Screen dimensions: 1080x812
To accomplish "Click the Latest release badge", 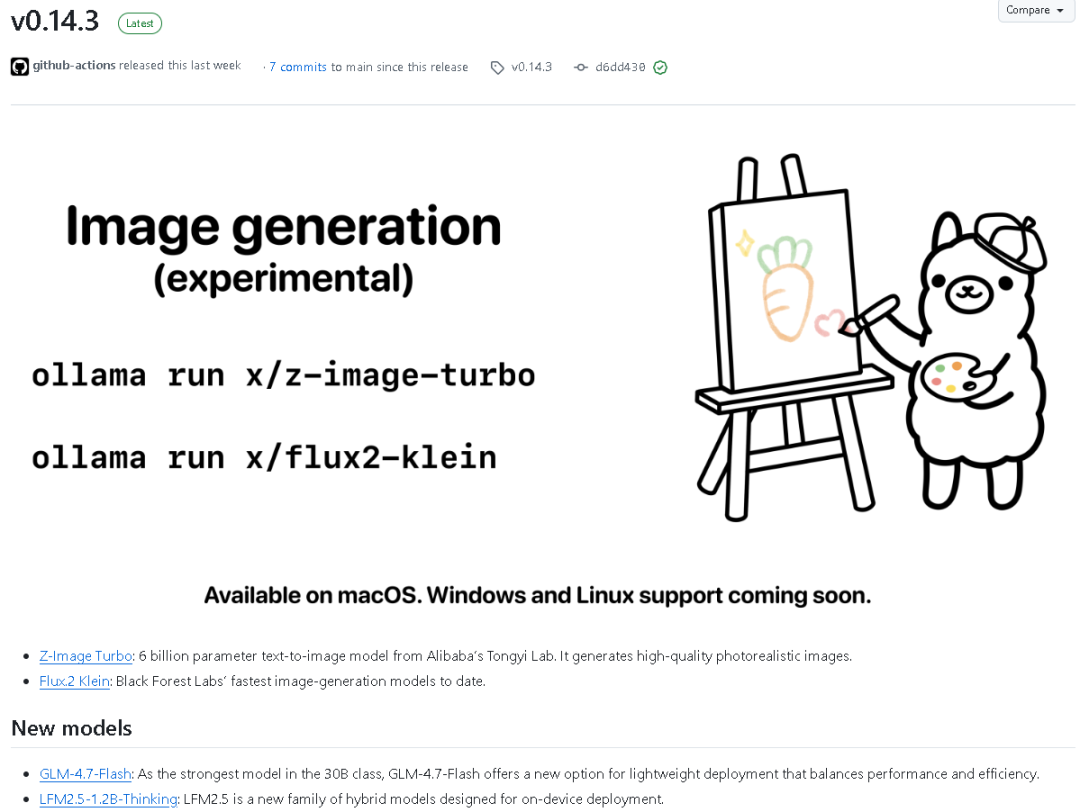I will point(140,23).
